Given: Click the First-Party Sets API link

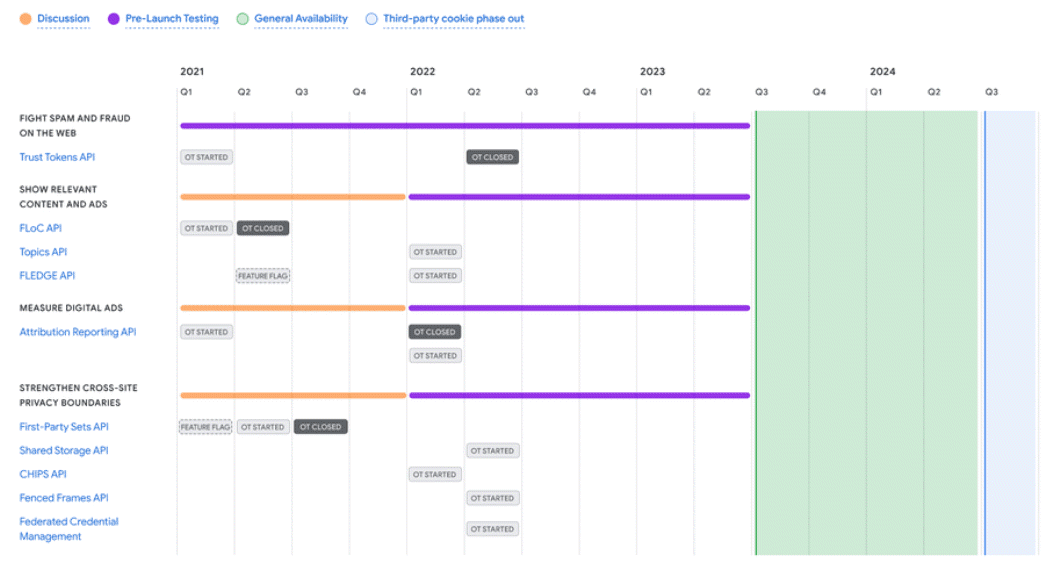Looking at the screenshot, I should 64,427.
